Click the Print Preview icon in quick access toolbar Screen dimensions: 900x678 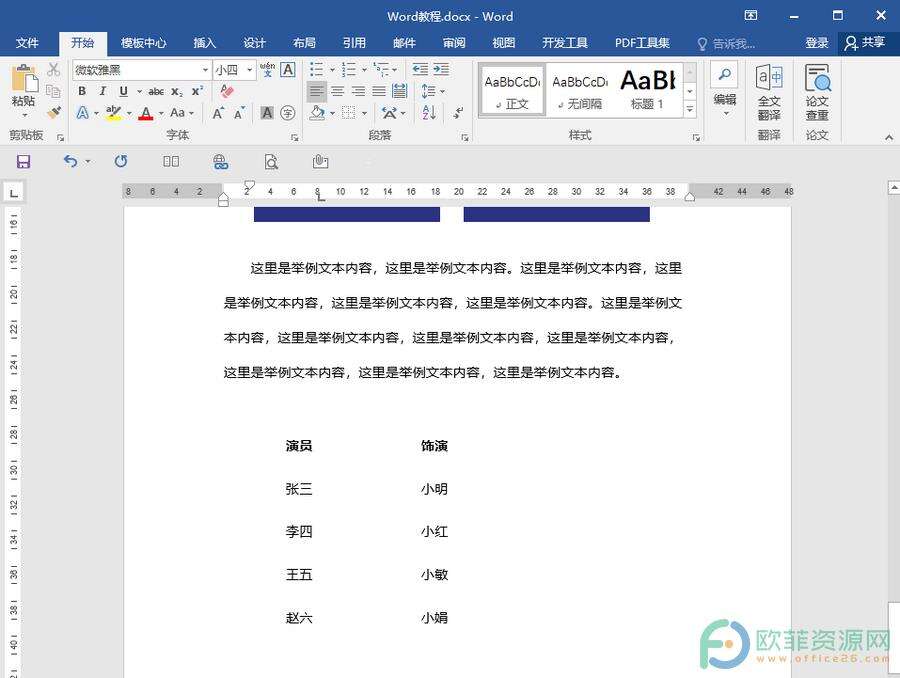point(271,161)
